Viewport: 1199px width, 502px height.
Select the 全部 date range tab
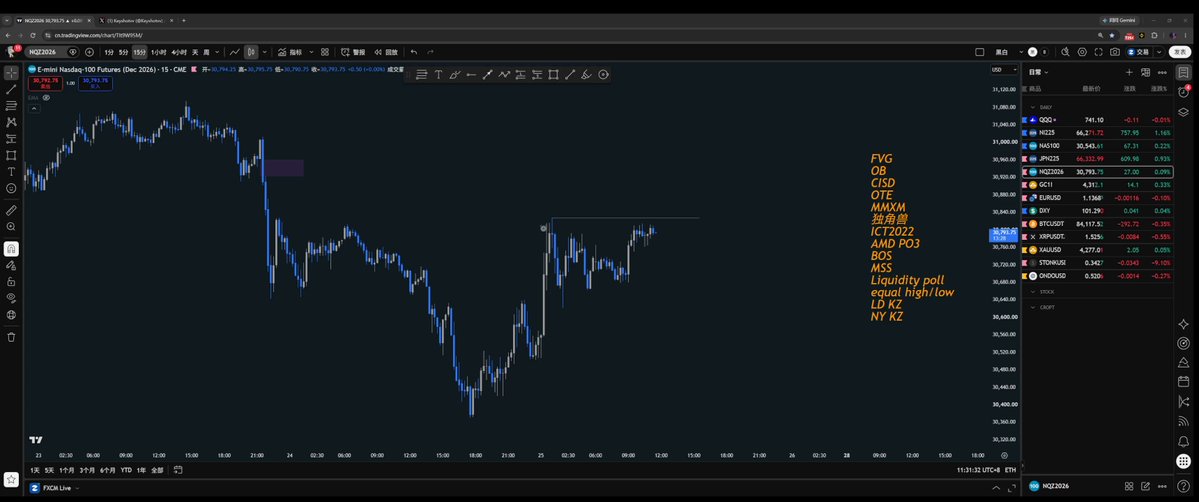pyautogui.click(x=157, y=470)
